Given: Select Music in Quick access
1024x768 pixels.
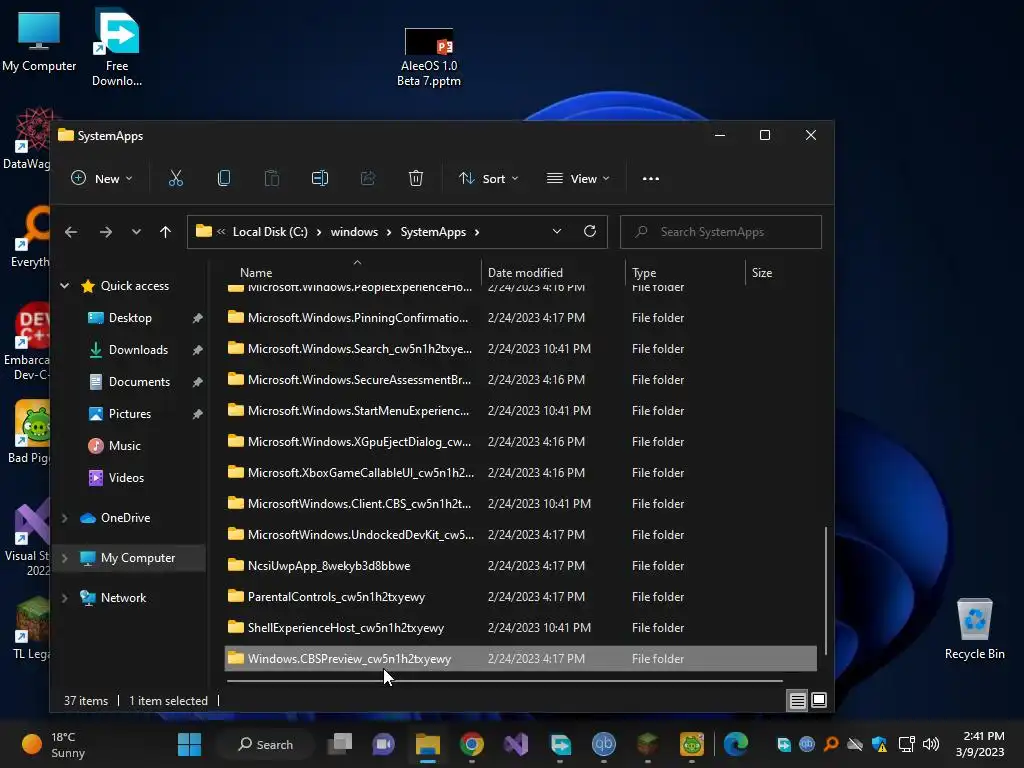Looking at the screenshot, I should [124, 446].
